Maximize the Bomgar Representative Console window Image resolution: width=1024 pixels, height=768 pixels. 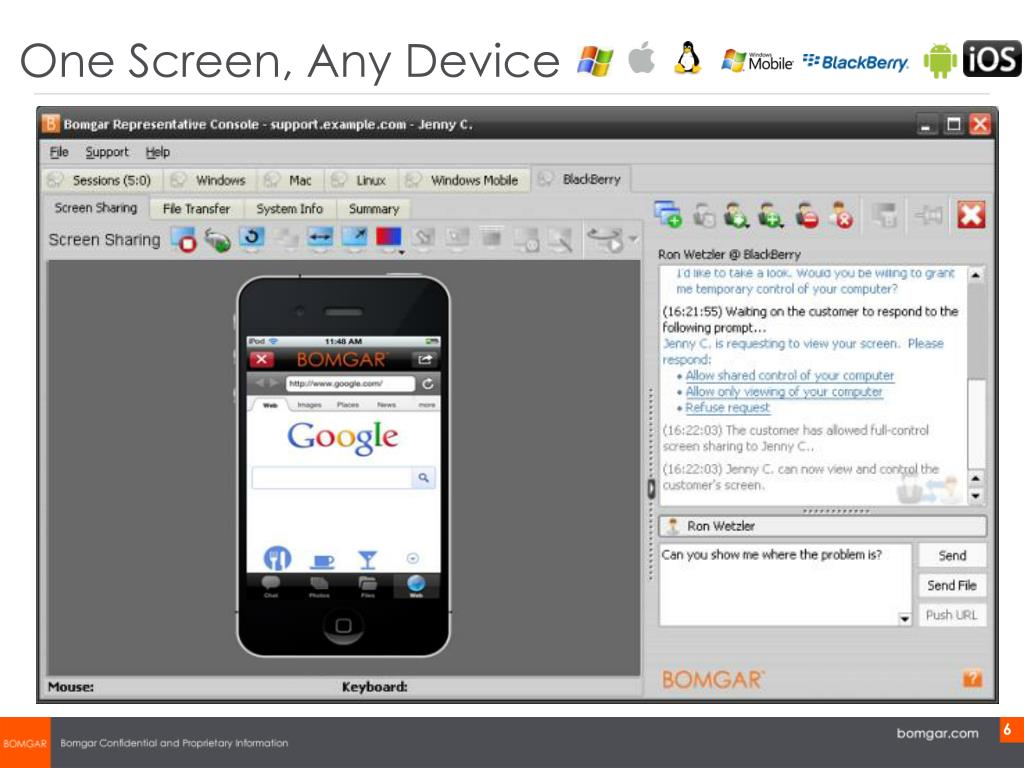tap(953, 124)
